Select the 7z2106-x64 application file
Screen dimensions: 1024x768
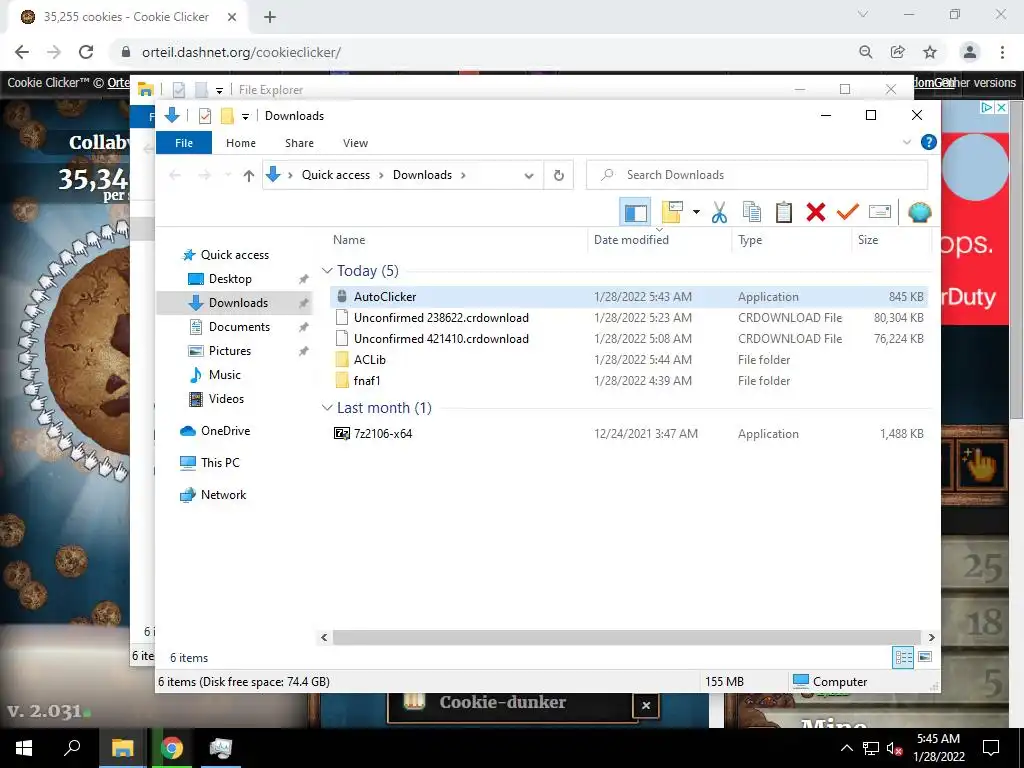click(628, 434)
